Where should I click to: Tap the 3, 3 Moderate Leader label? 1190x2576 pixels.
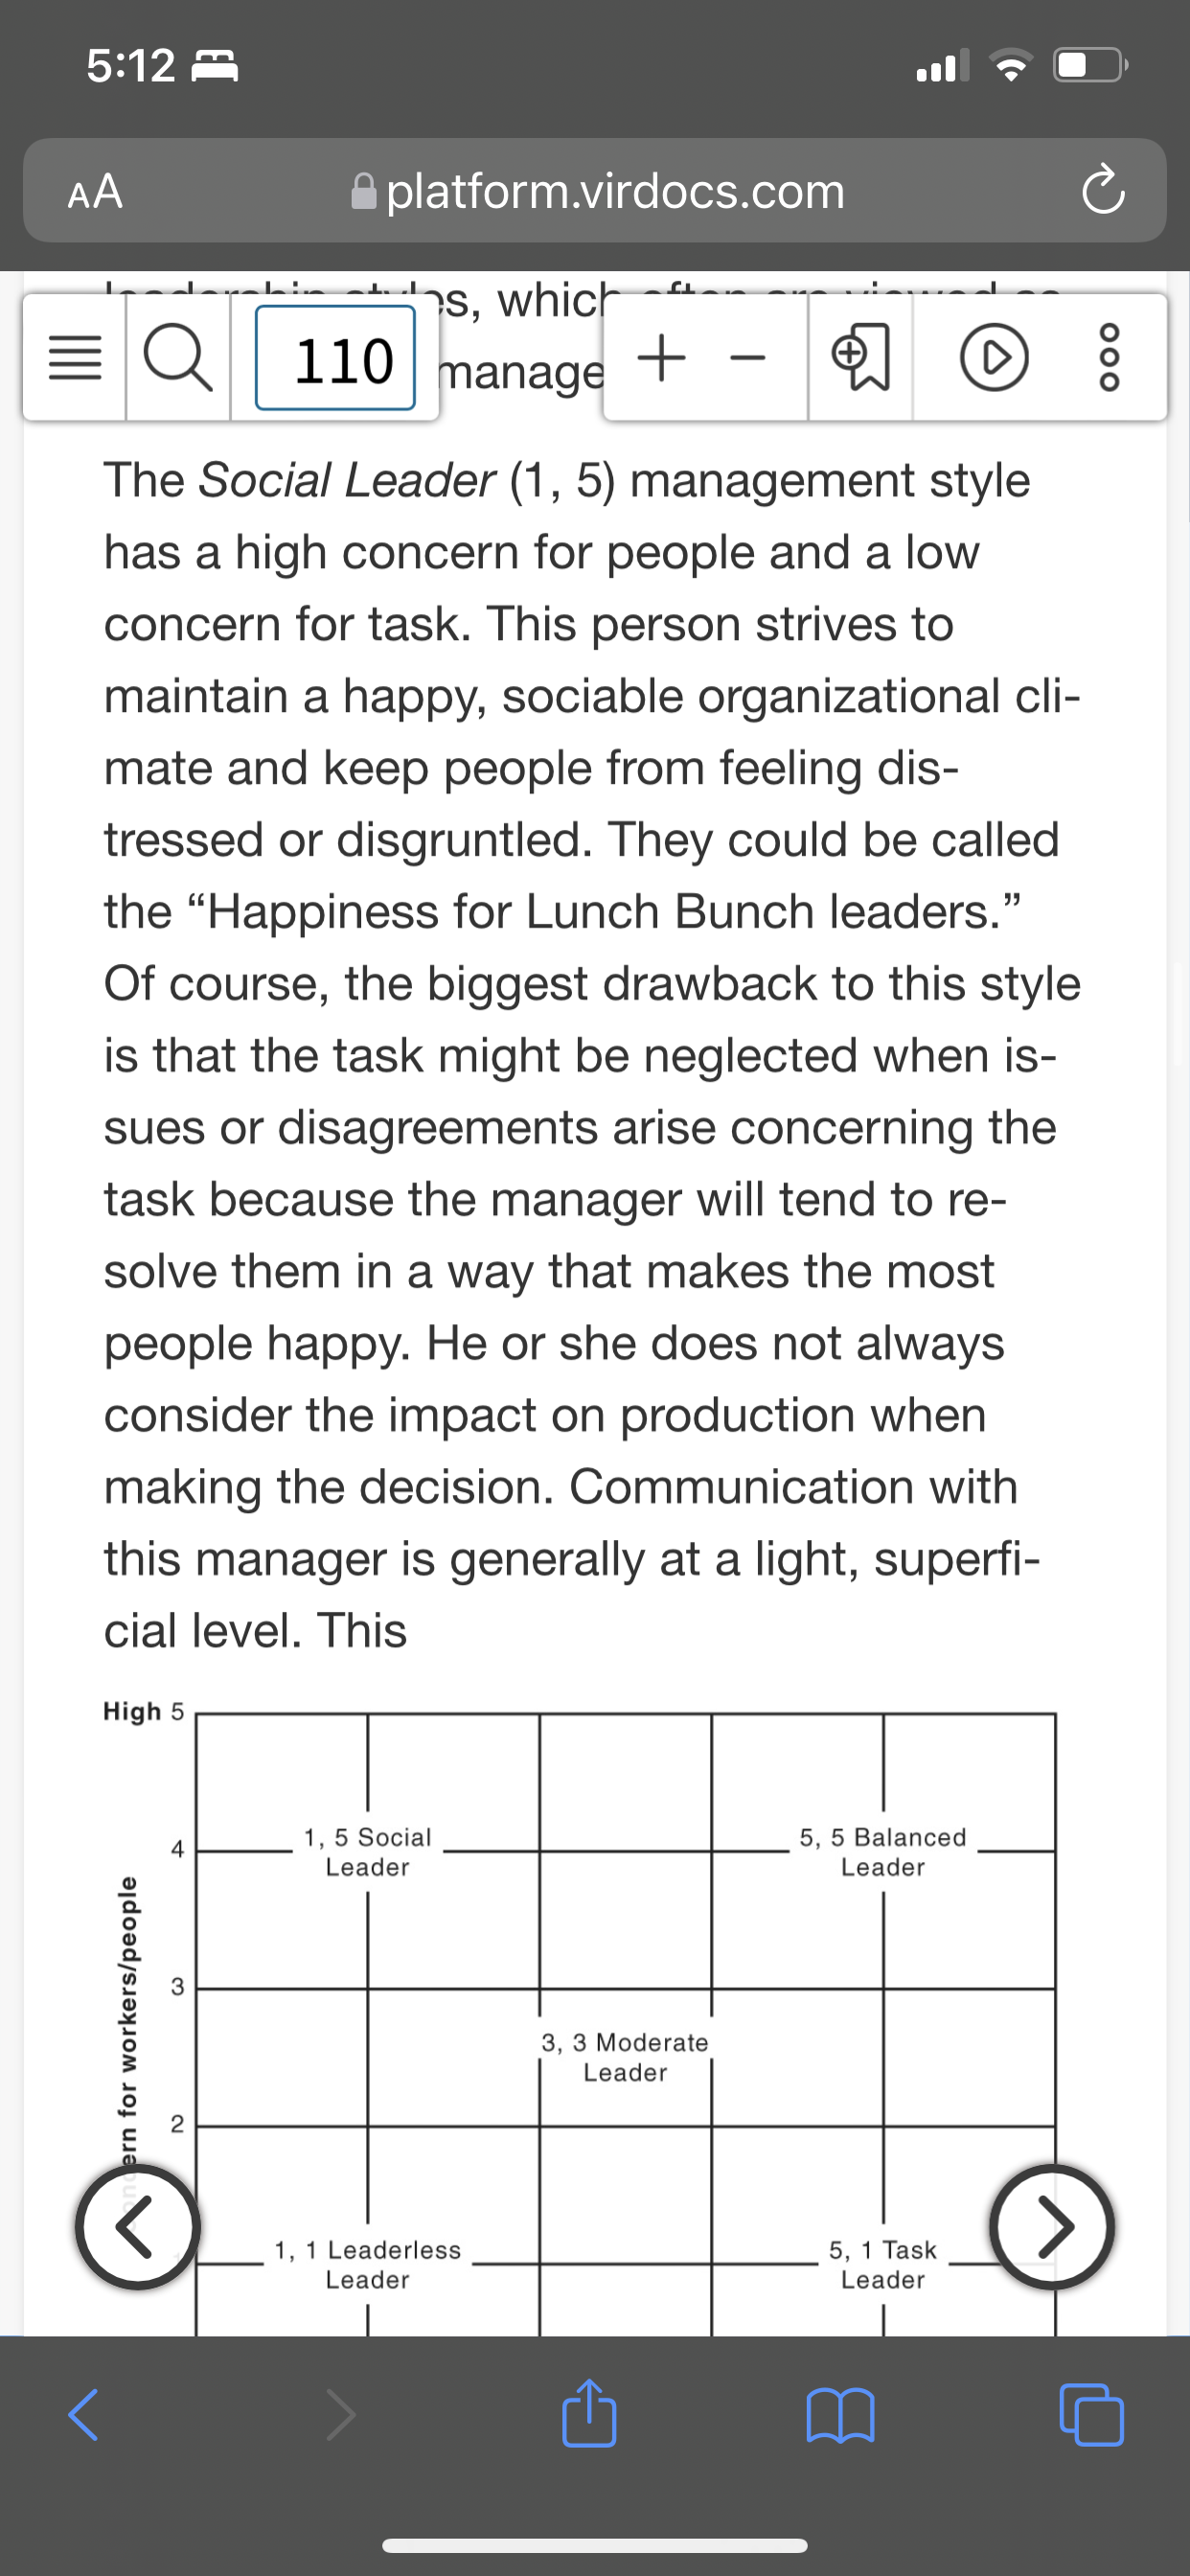point(625,2057)
